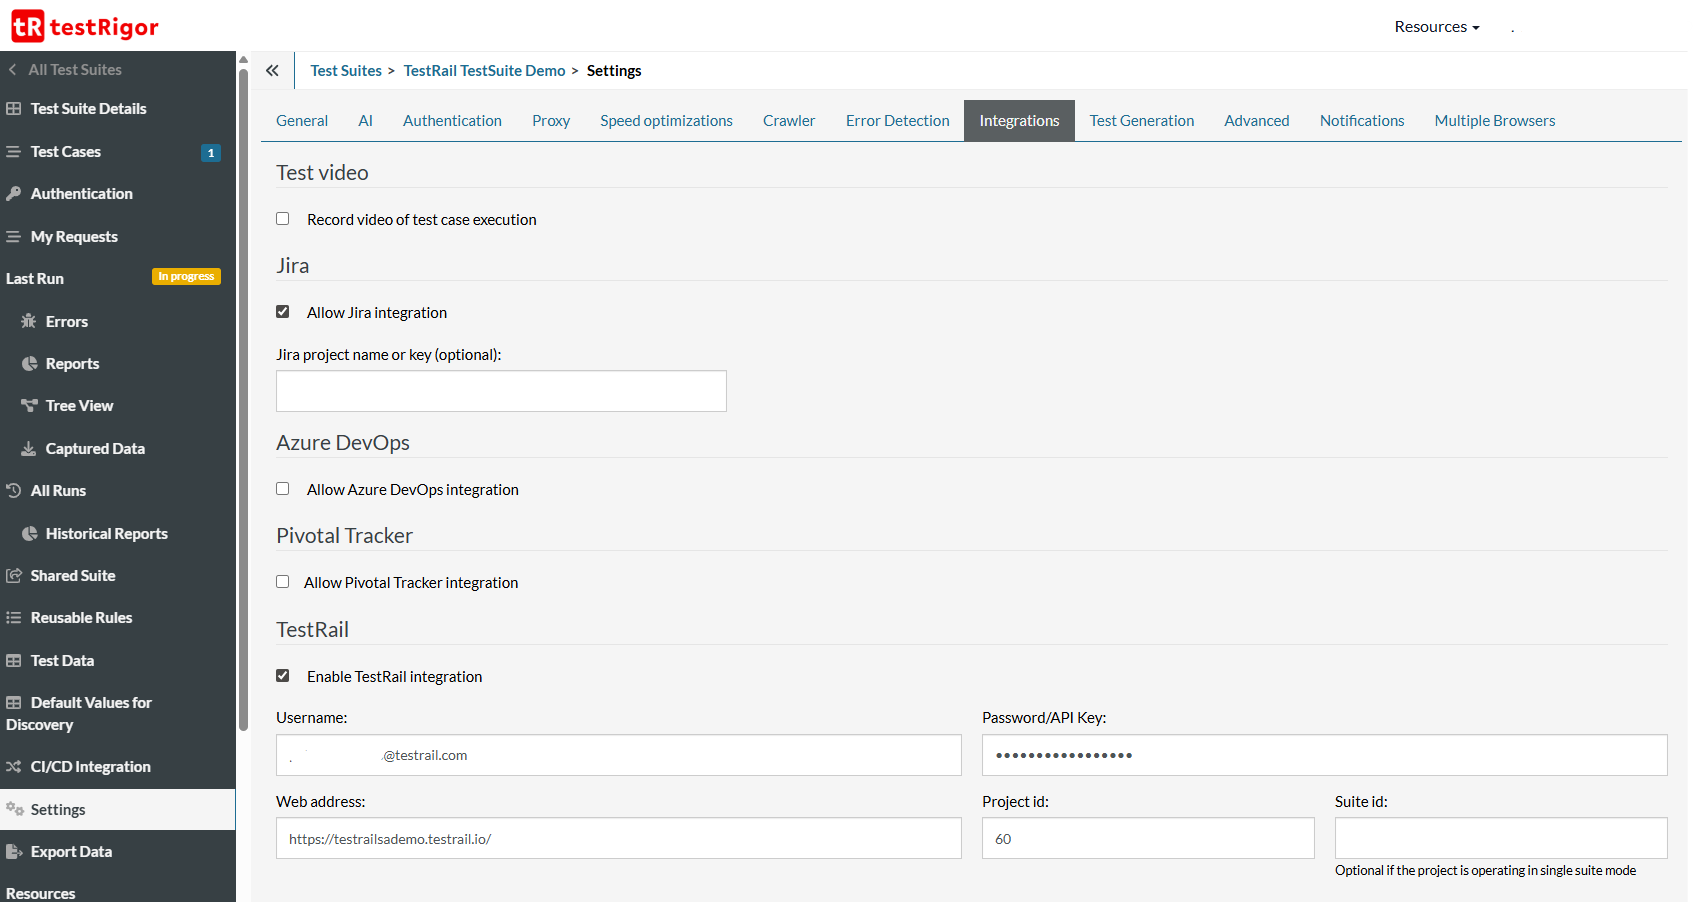Open Last Run in sidebar
Viewport: 1693px width, 902px height.
[x=35, y=279]
